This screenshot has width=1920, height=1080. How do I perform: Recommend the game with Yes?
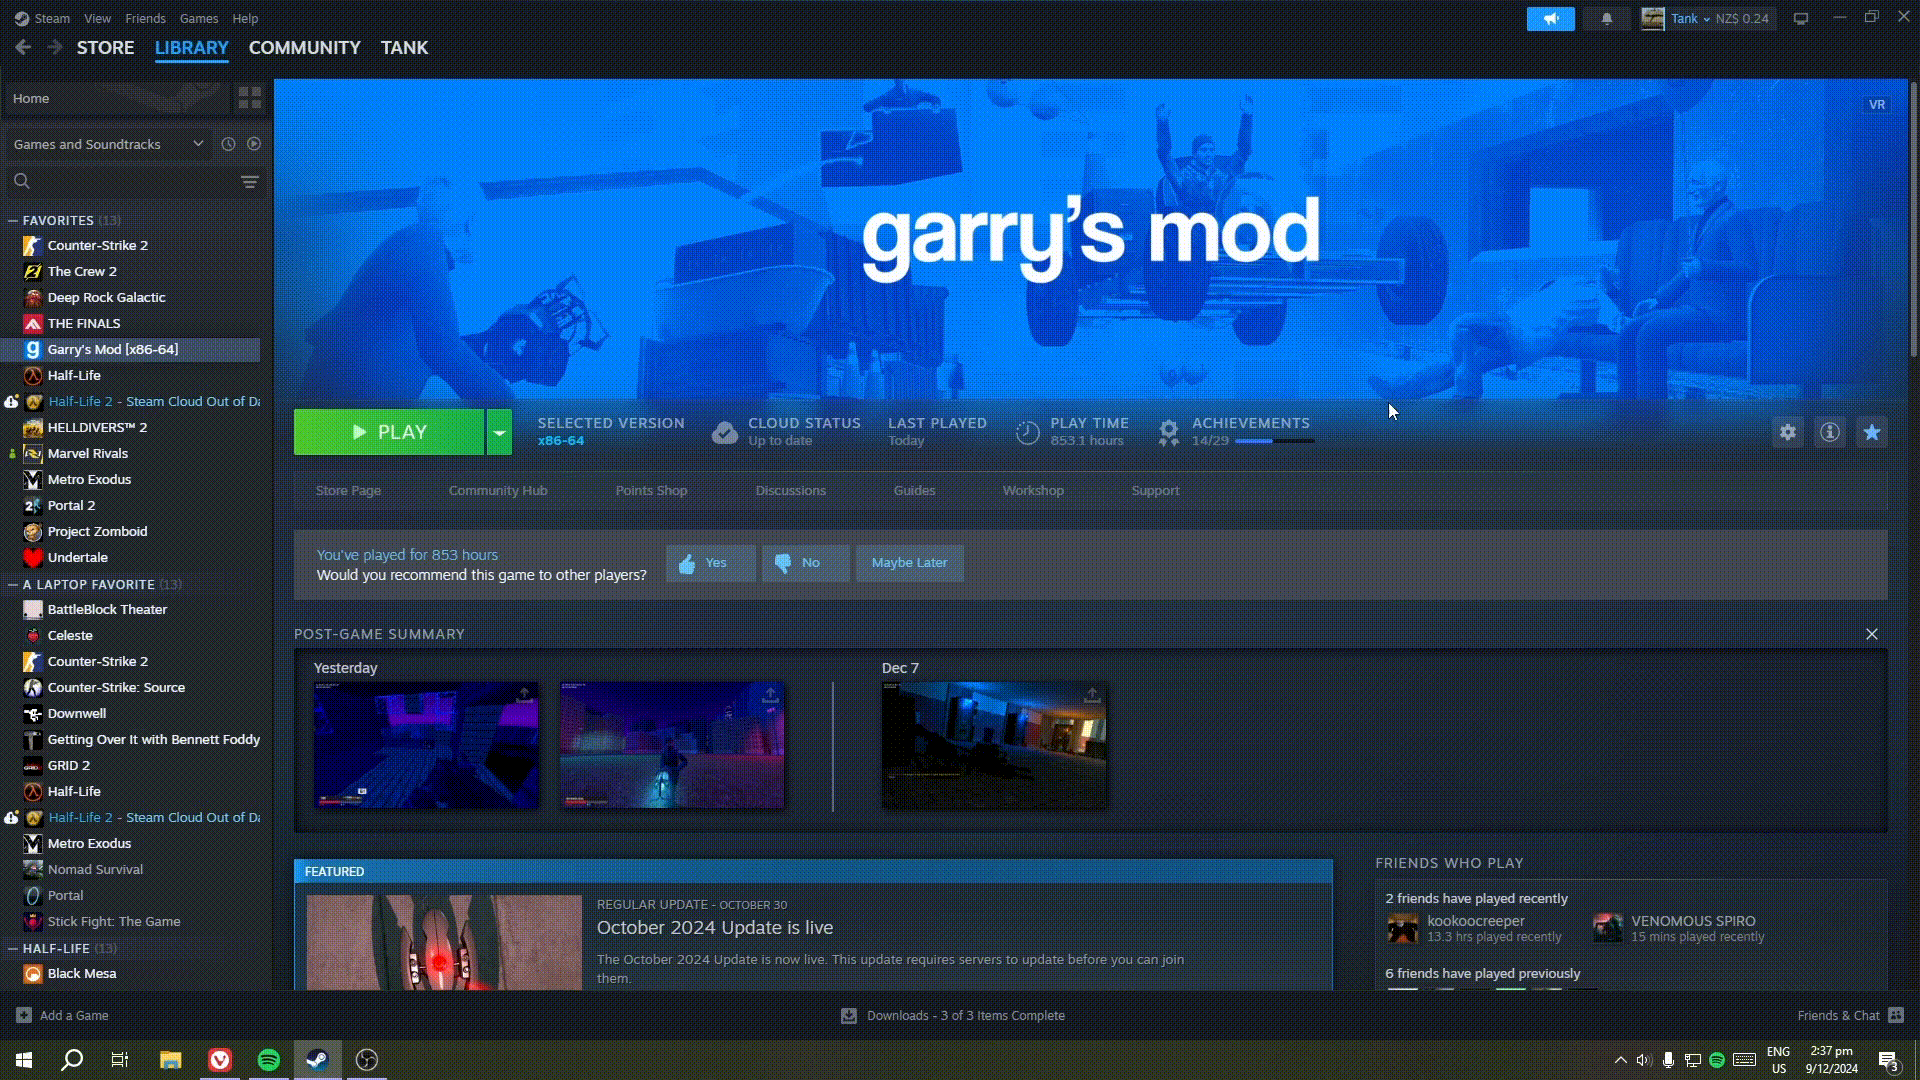(x=711, y=563)
